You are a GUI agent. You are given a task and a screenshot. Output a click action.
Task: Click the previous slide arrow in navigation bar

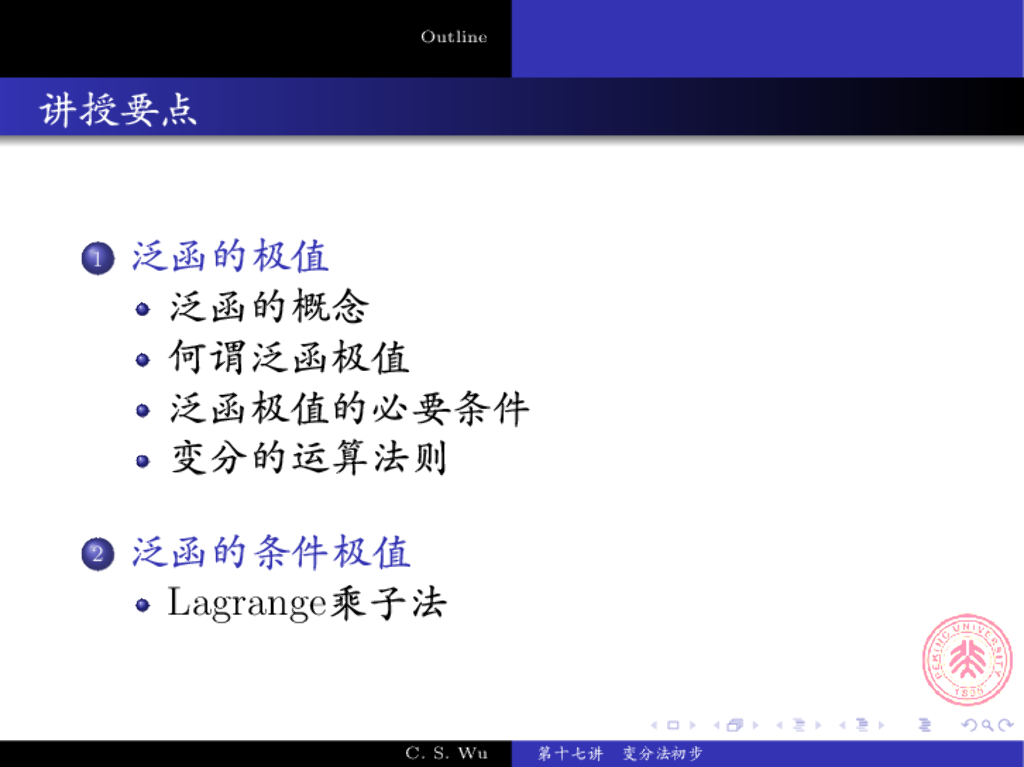click(655, 725)
